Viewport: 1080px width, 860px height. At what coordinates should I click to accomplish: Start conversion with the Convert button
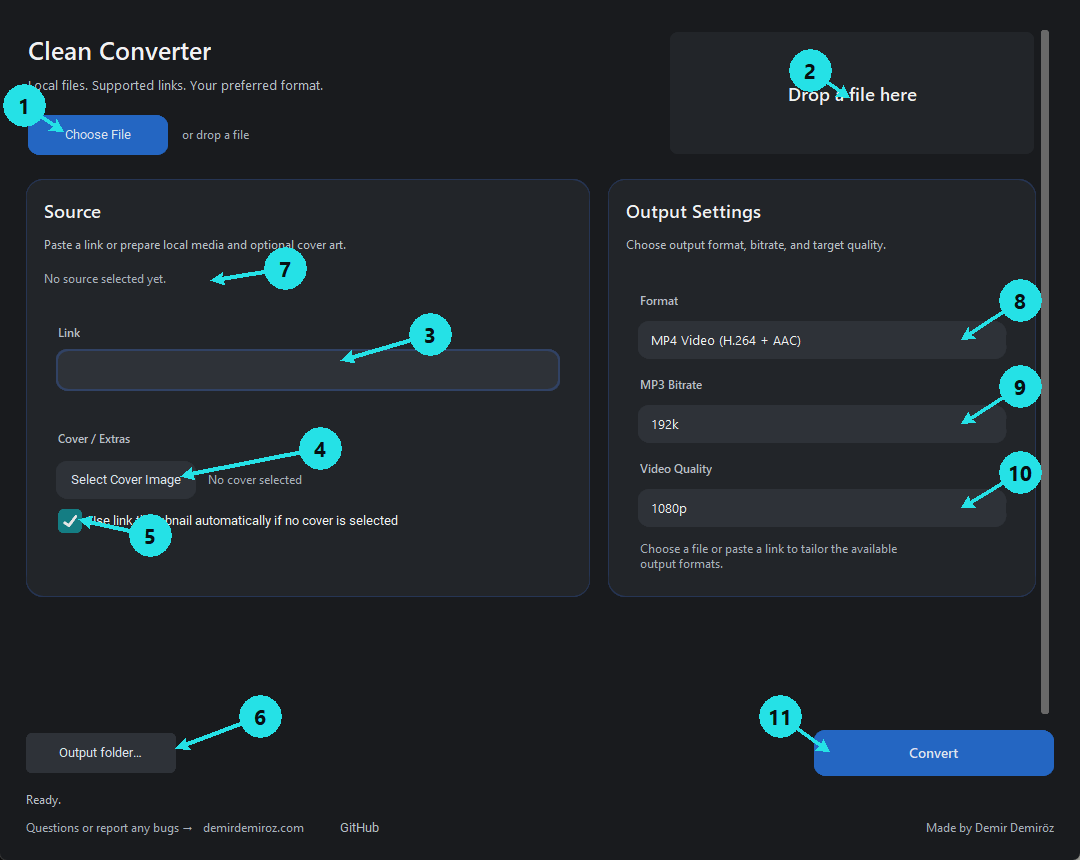pos(933,753)
